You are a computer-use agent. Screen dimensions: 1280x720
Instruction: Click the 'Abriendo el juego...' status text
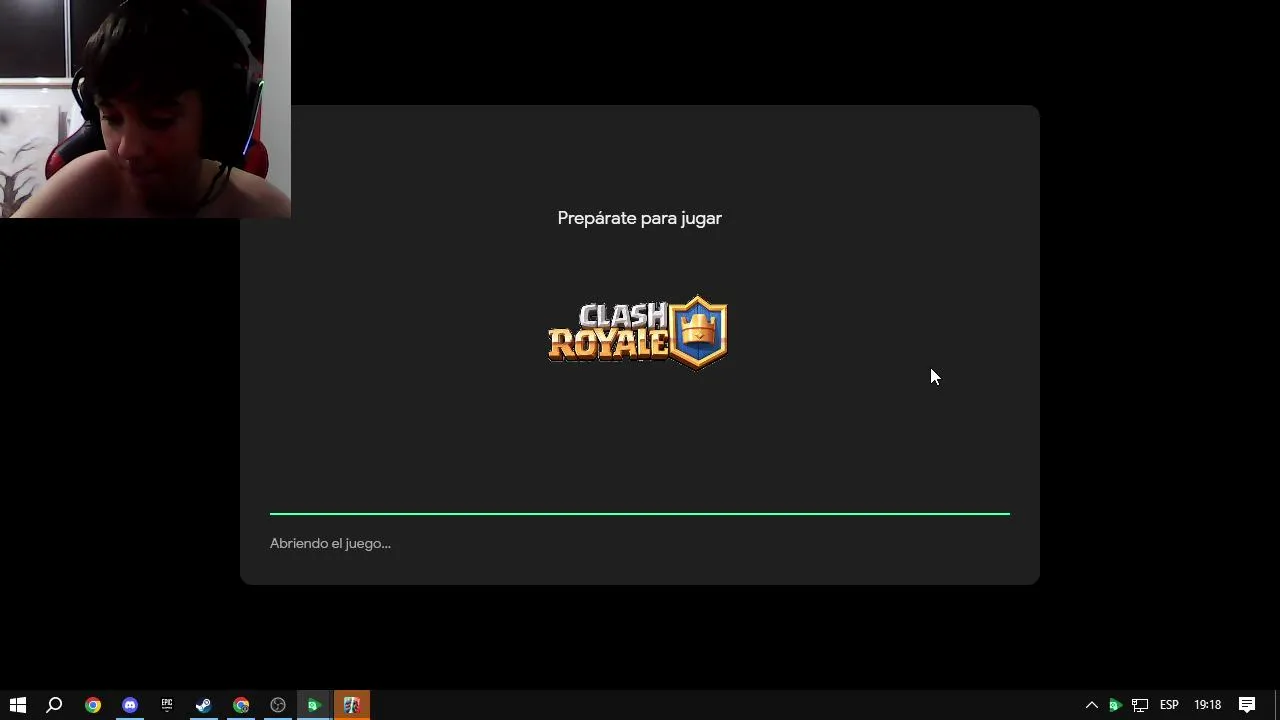click(330, 543)
